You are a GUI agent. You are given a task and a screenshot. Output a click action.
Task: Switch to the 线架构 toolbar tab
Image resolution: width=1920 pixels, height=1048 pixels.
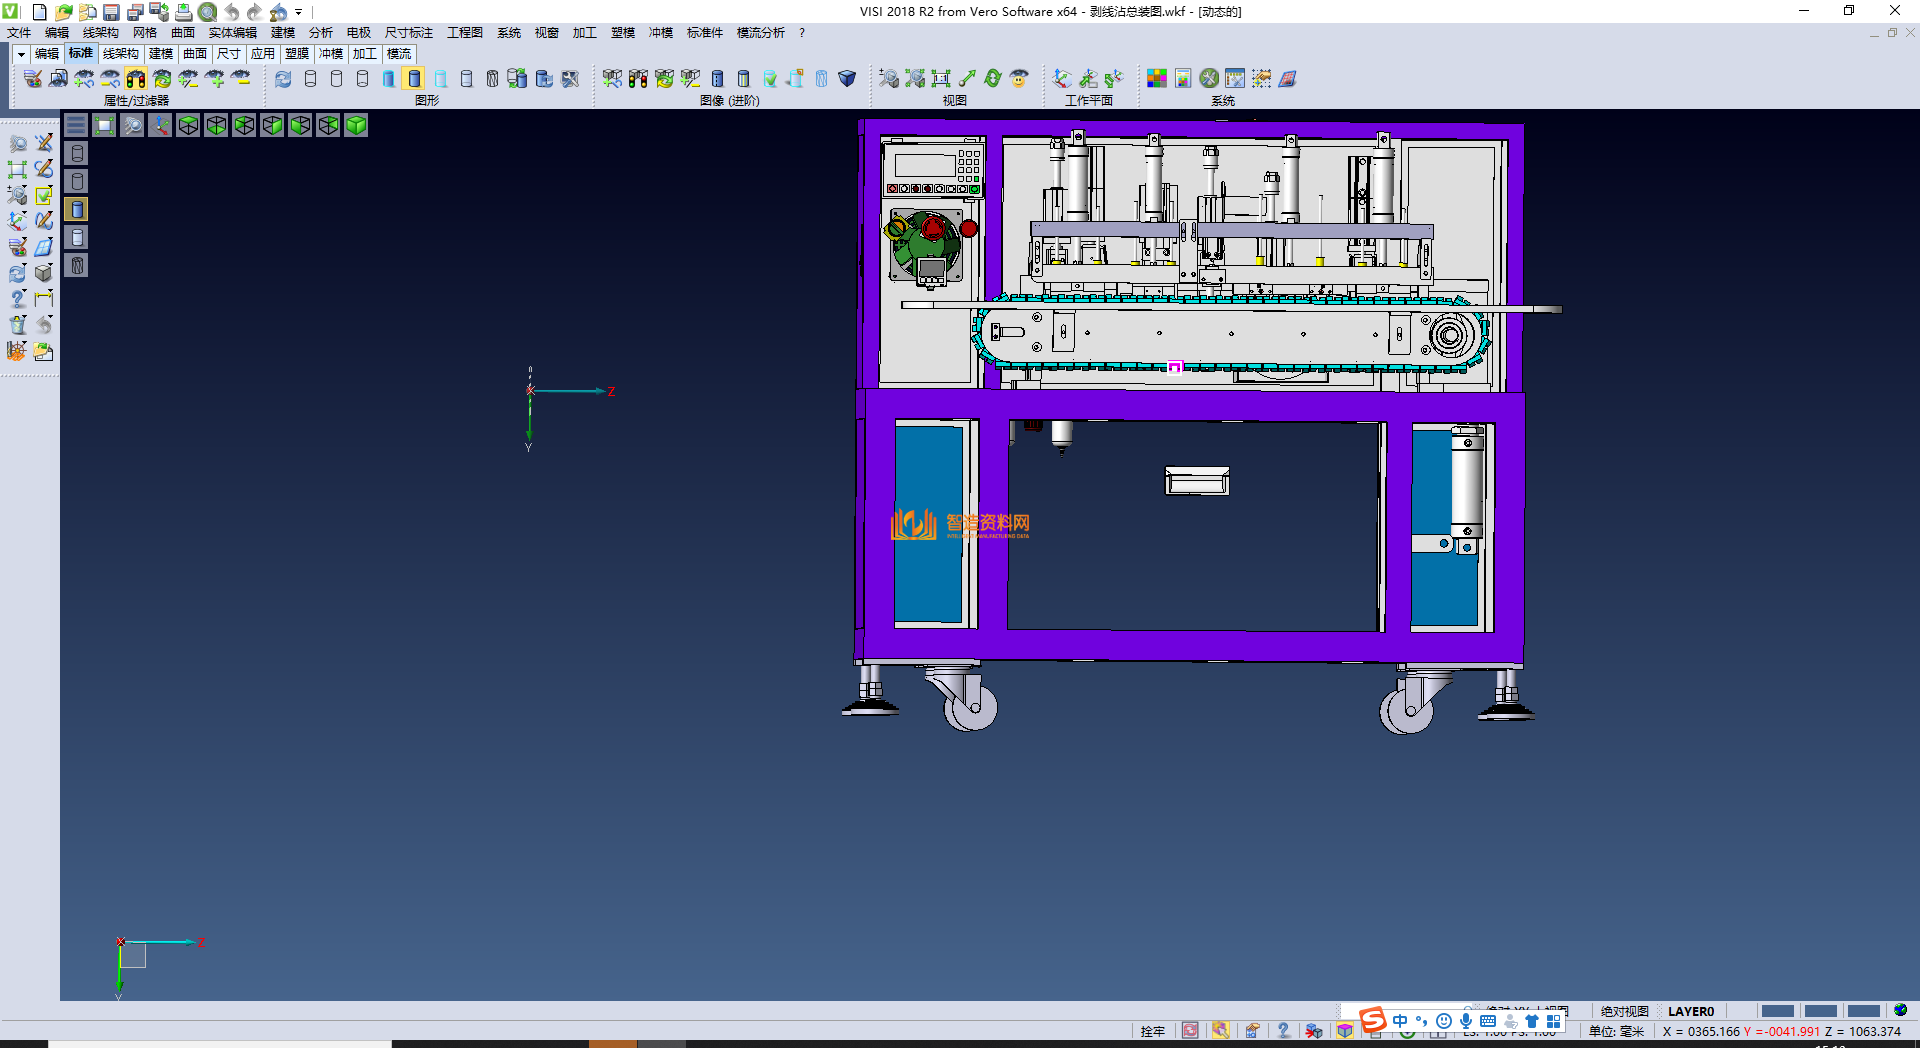point(120,54)
